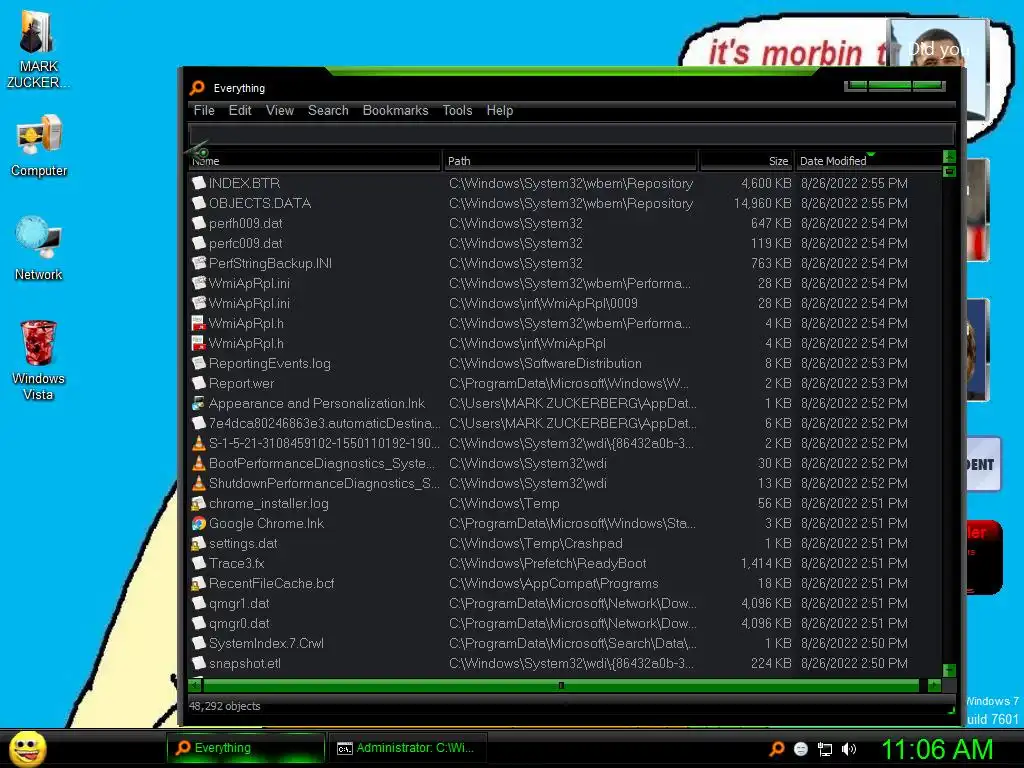The width and height of the screenshot is (1024, 768).
Task: Click 7e4dca80246863e3.automaticDestina... file name
Action: coord(325,423)
